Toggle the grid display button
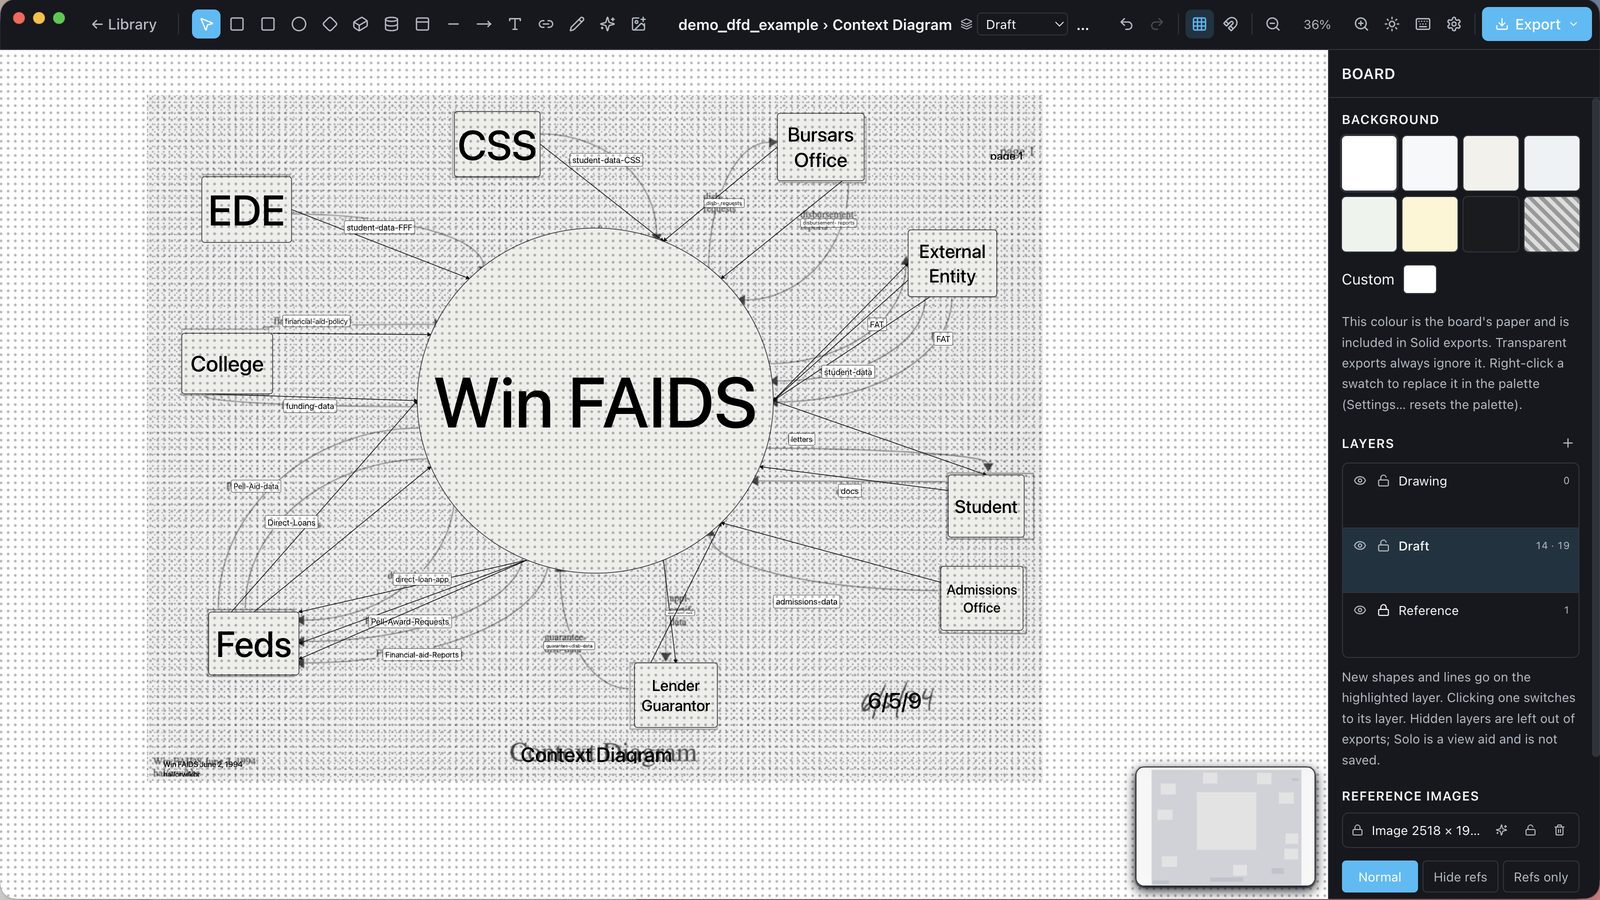The height and width of the screenshot is (900, 1600). (1199, 24)
